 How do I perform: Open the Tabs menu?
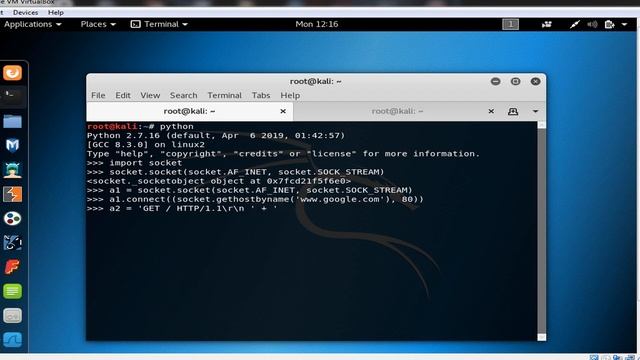pos(261,95)
